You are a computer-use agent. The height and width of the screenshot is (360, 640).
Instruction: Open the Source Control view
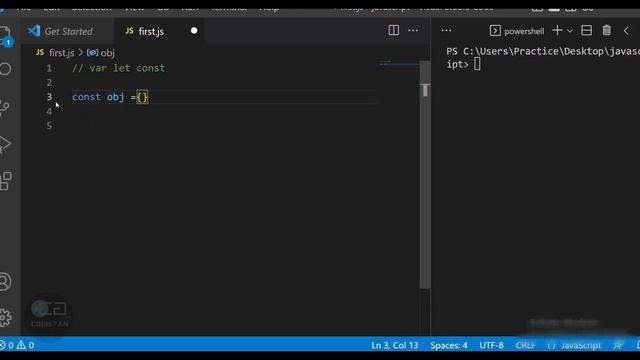pos(4,107)
